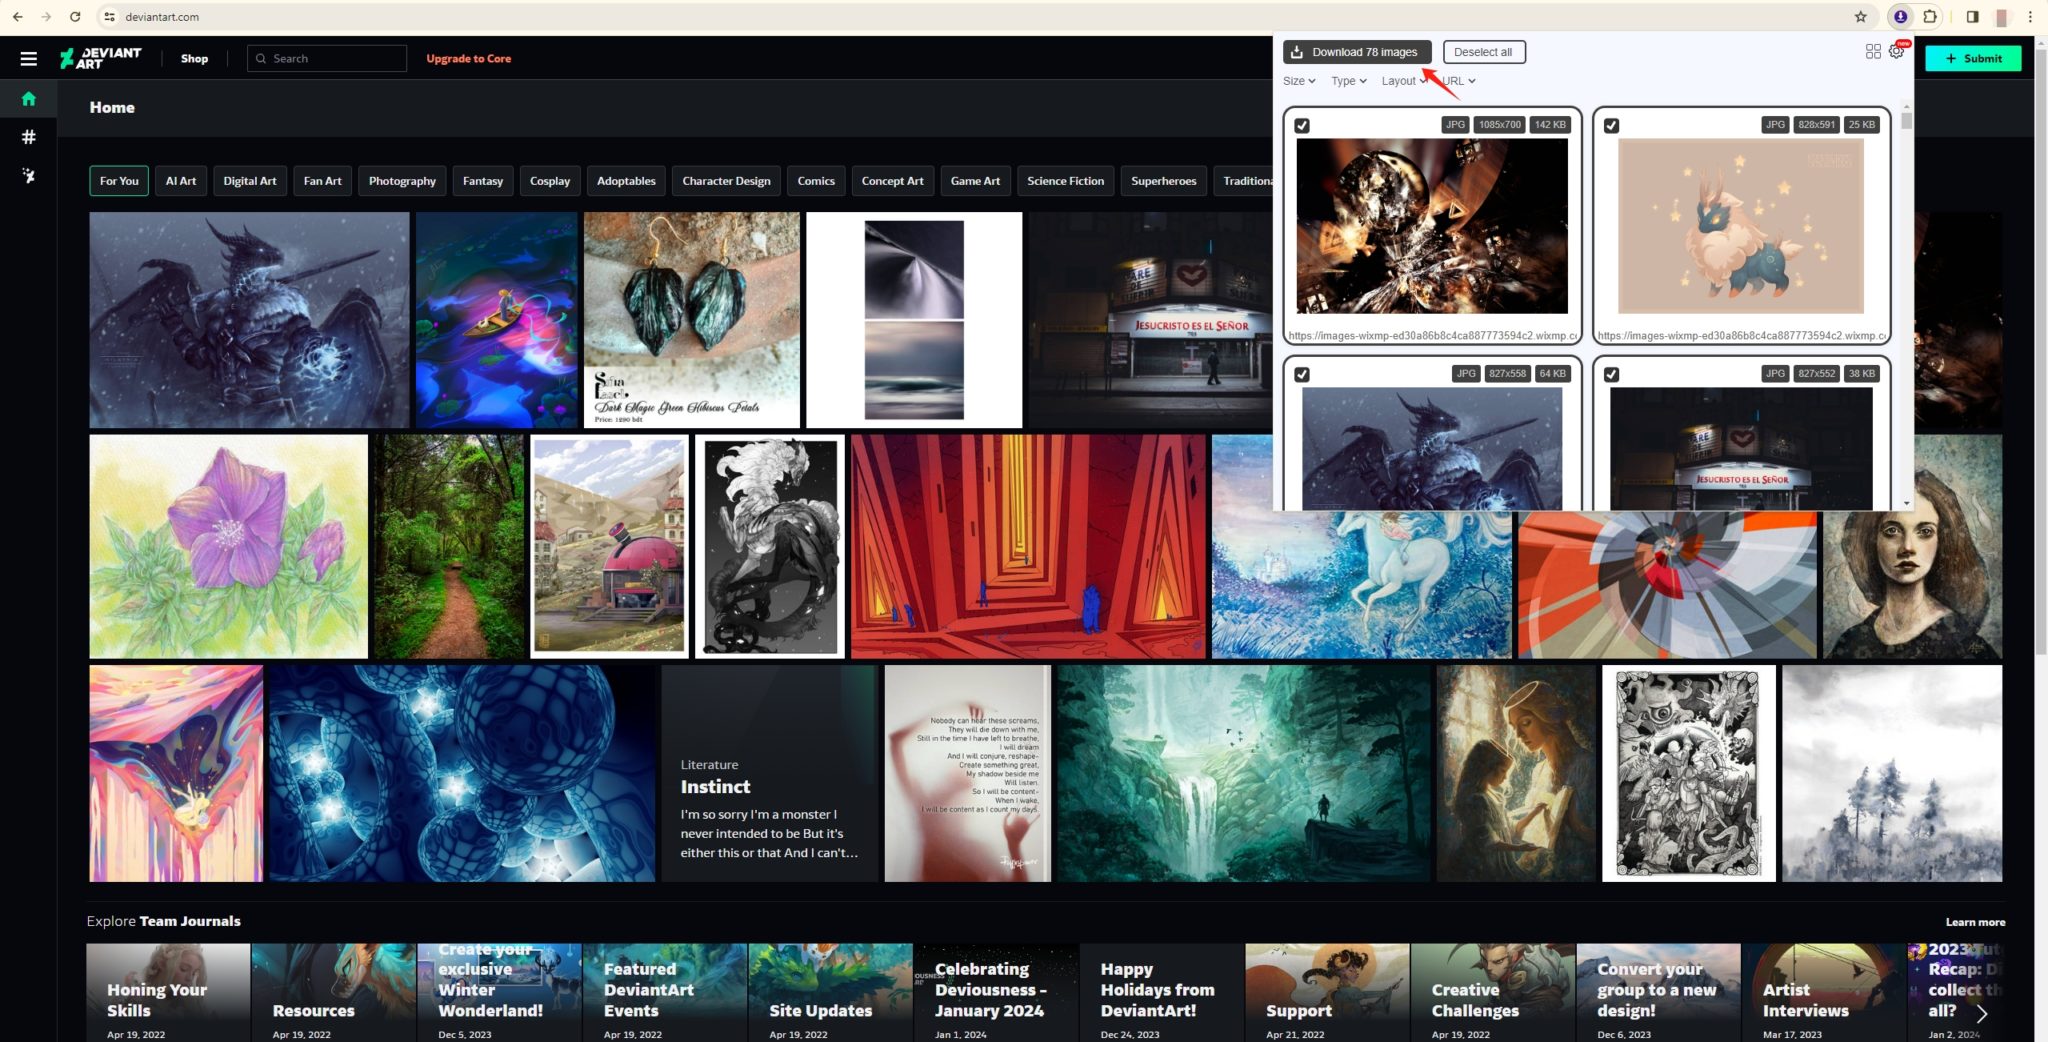Switch to grid view in the downloader popup
2048x1042 pixels.
tap(1873, 52)
